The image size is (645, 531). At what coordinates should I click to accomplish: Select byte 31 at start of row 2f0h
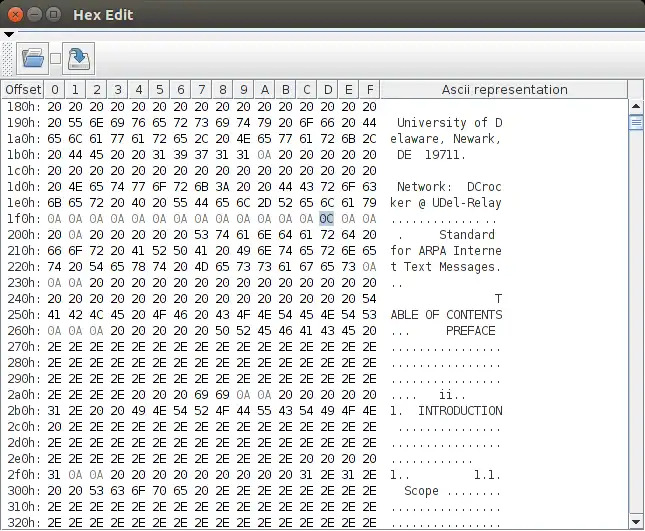point(54,475)
